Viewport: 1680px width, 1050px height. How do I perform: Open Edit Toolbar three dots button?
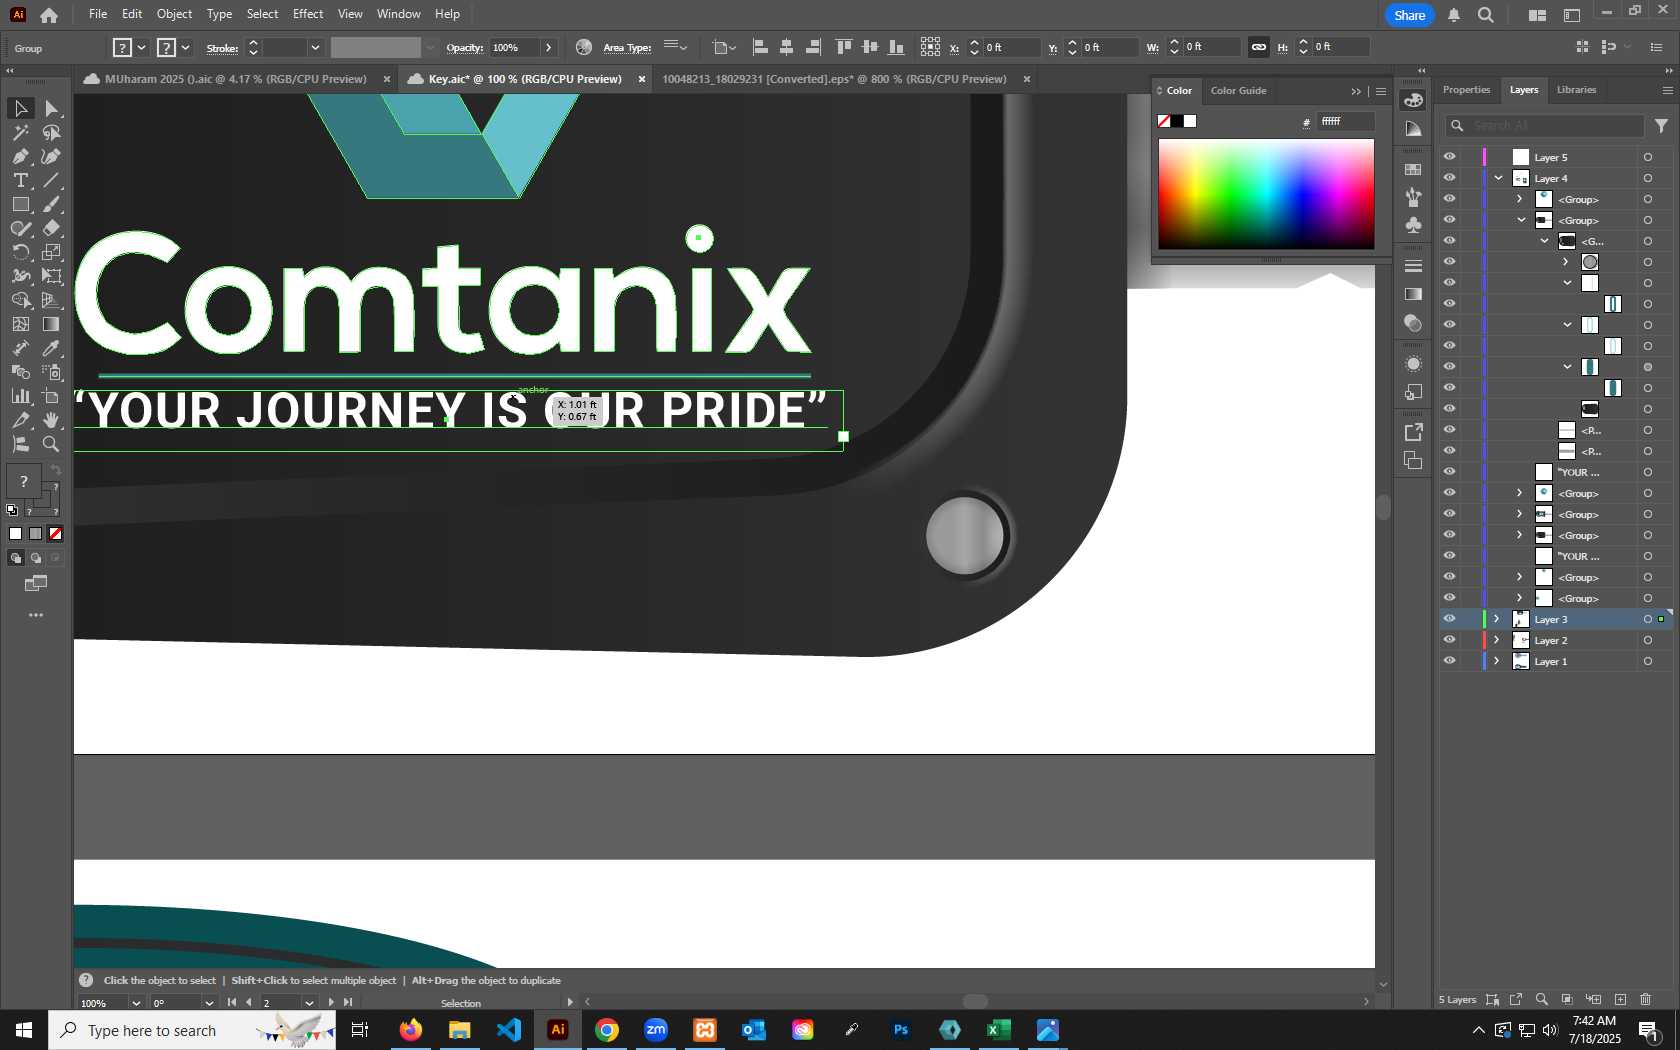pyautogui.click(x=36, y=615)
